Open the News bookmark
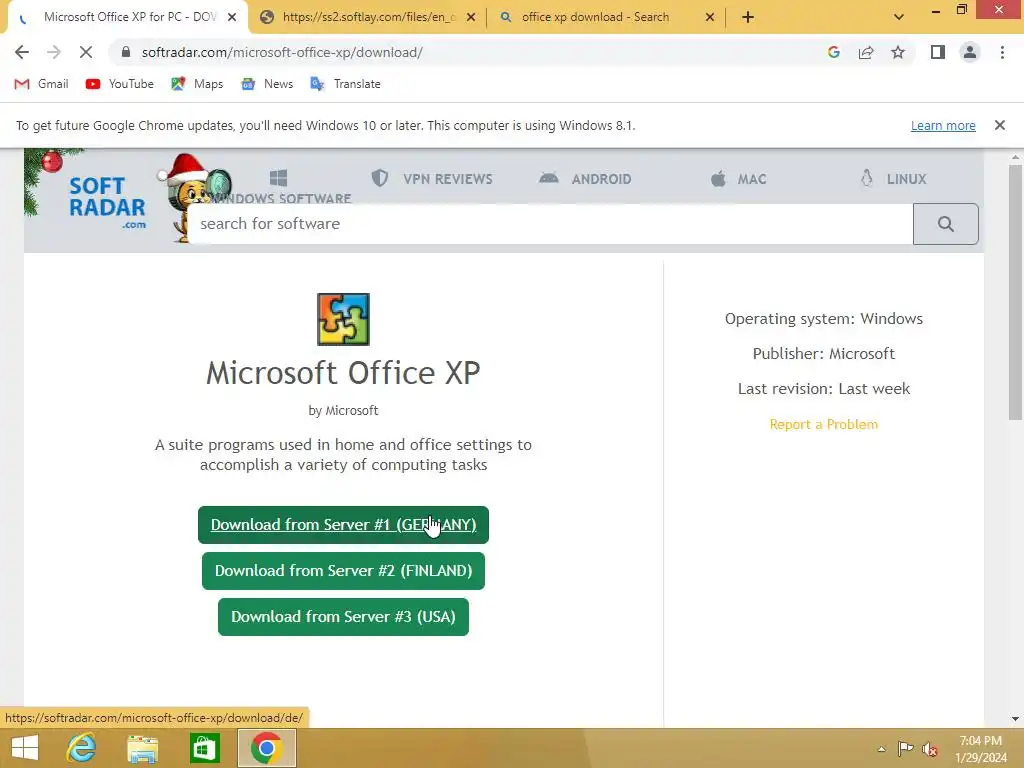Image resolution: width=1024 pixels, height=768 pixels. (x=267, y=84)
